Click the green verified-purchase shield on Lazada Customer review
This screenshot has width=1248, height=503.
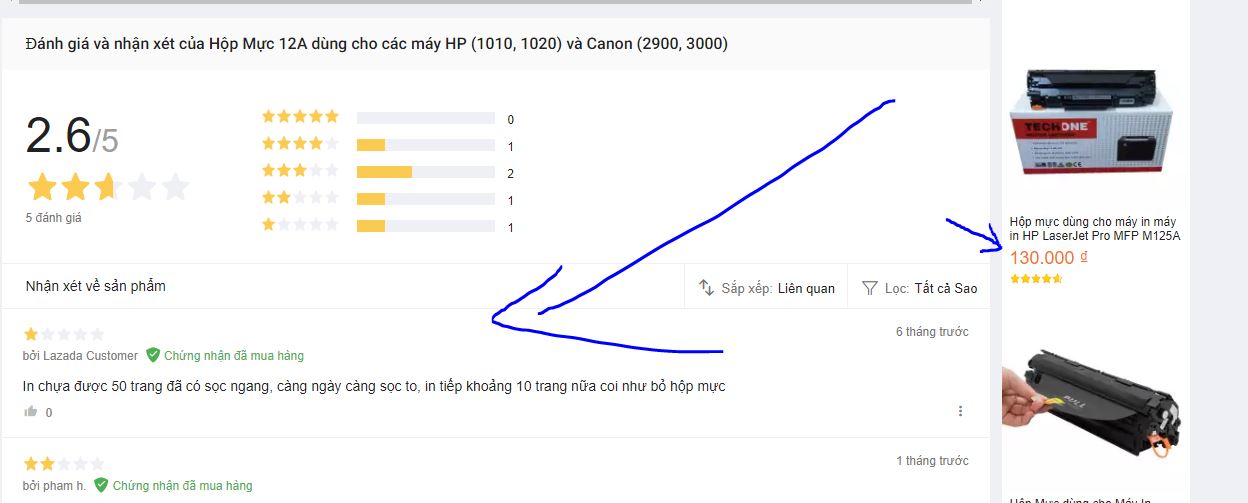153,355
